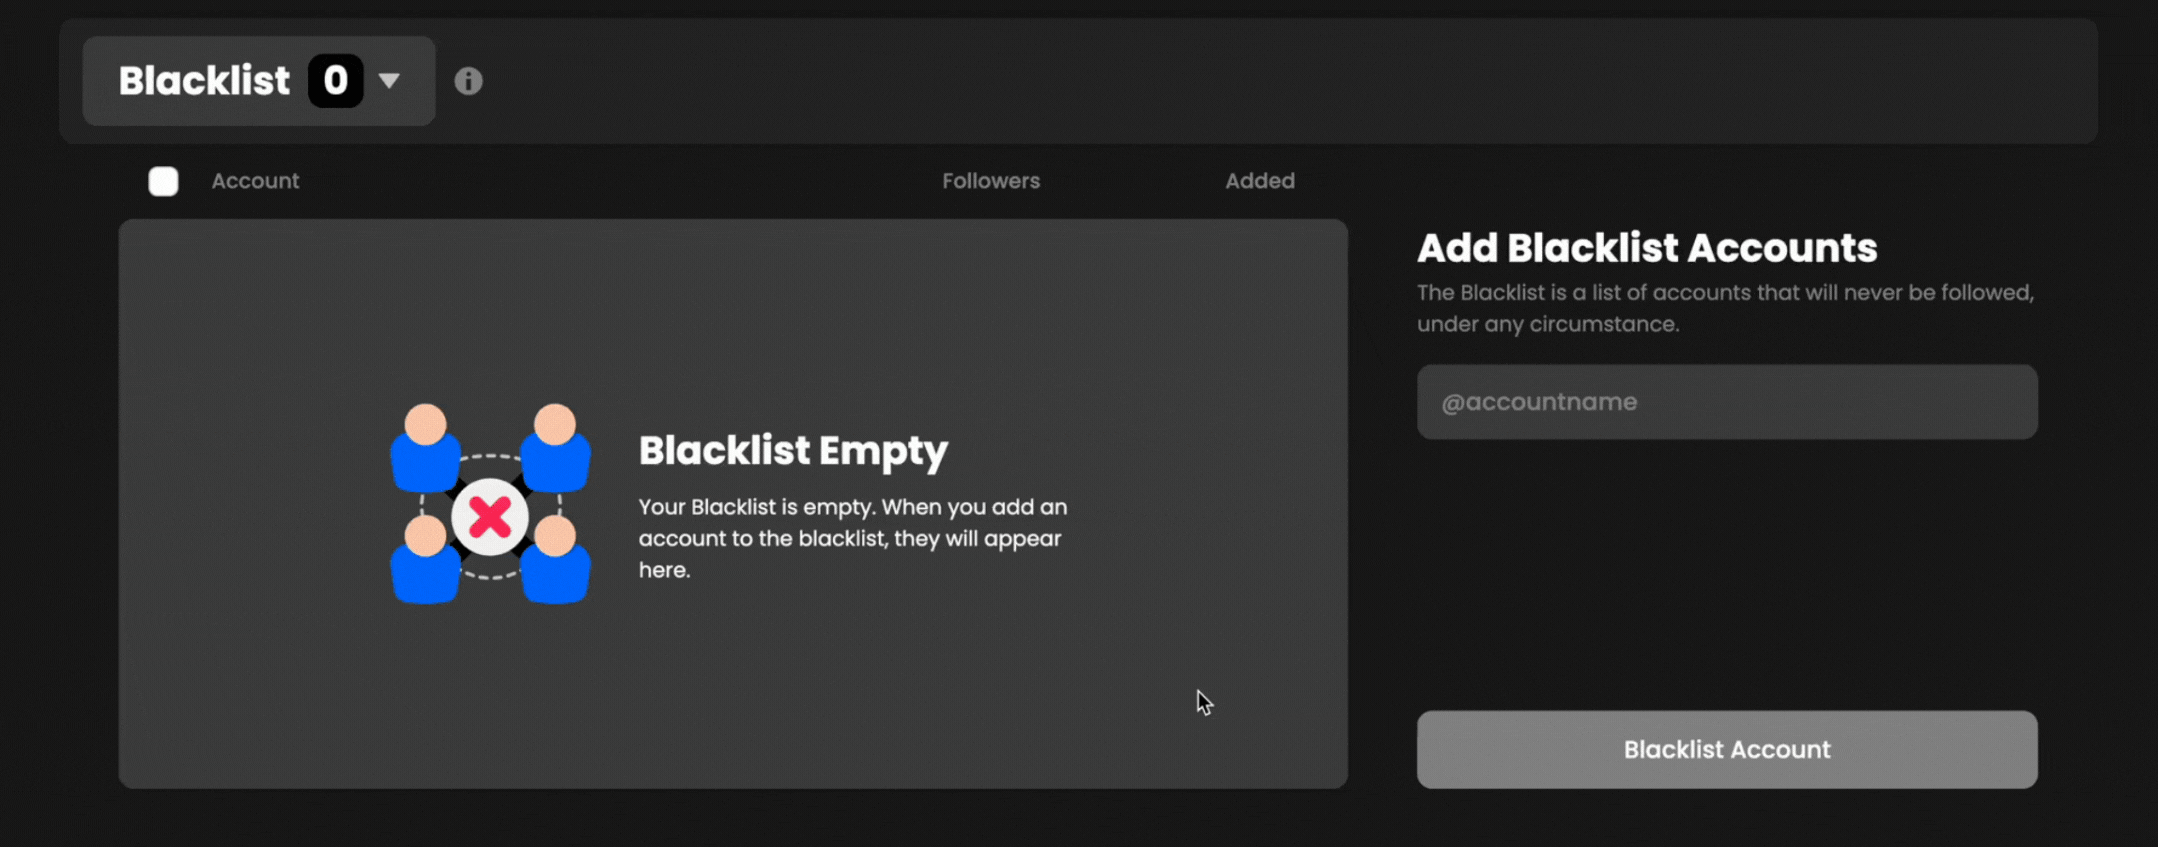The height and width of the screenshot is (847, 2158).
Task: Click the top-left blue person figure
Action: [x=425, y=447]
